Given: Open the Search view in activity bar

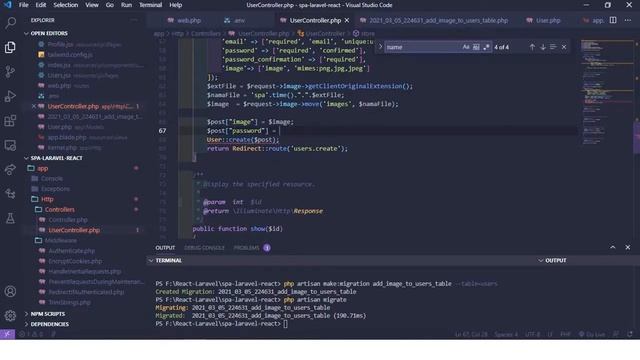Looking at the screenshot, I should (x=10, y=23).
